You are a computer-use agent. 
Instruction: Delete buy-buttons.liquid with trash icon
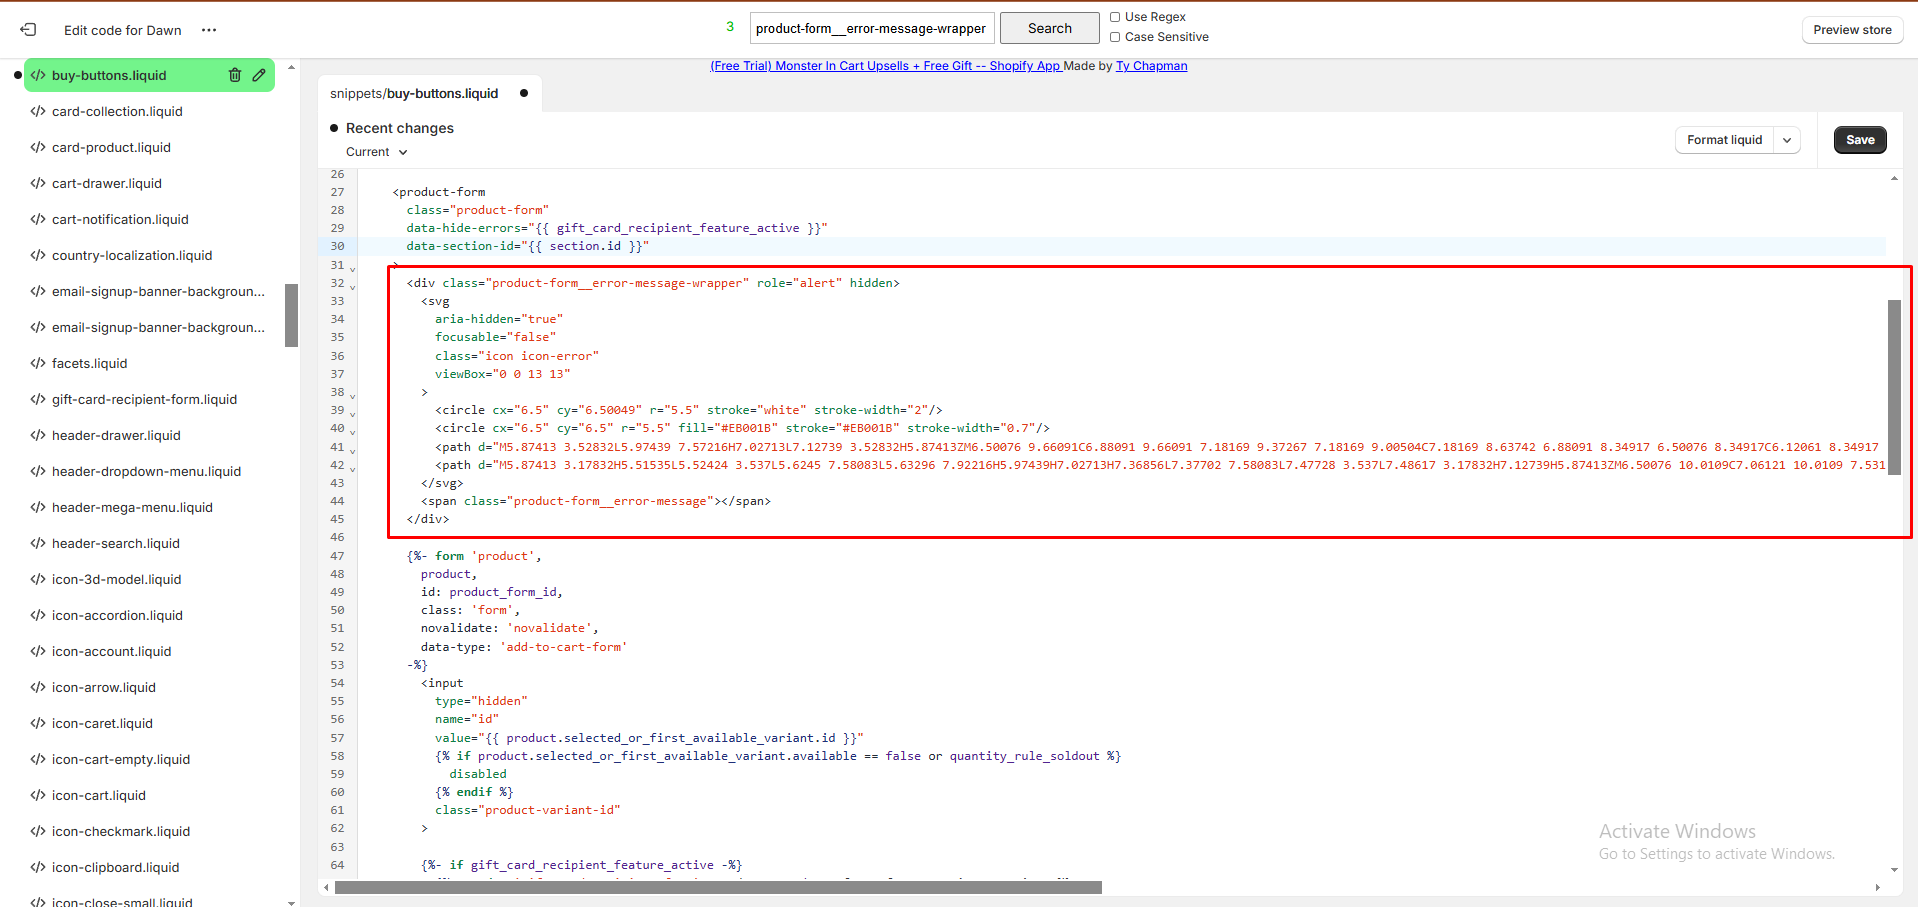(235, 75)
